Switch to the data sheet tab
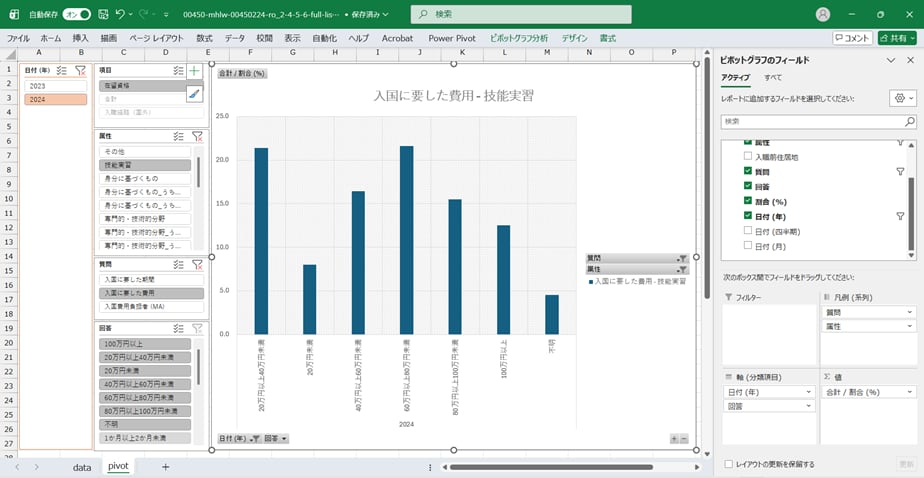 click(82, 467)
